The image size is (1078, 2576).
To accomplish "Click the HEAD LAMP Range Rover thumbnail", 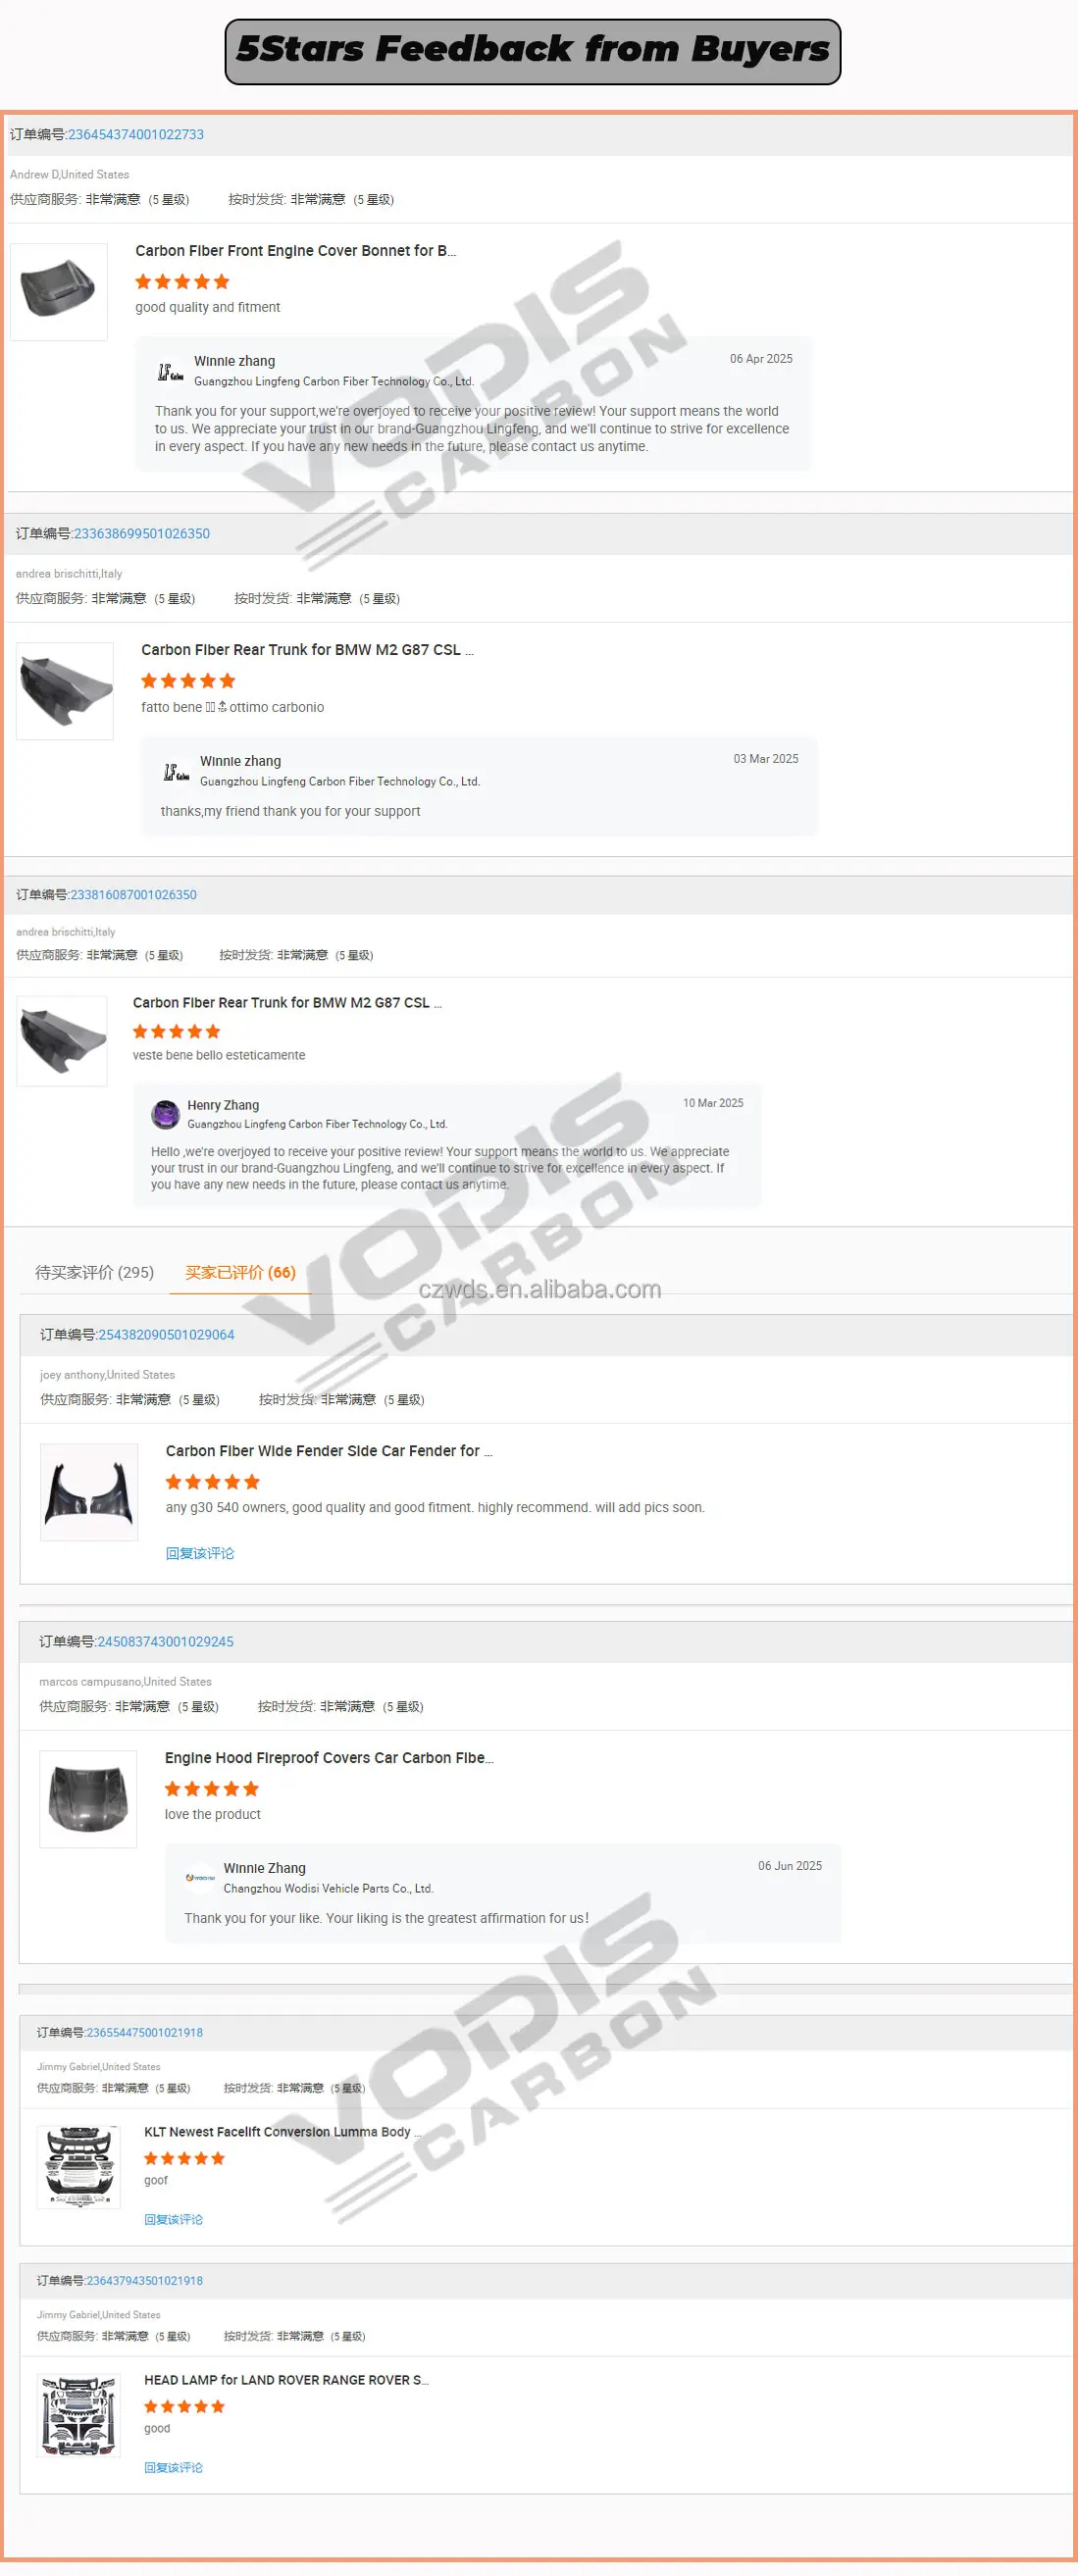I will point(79,2415).
